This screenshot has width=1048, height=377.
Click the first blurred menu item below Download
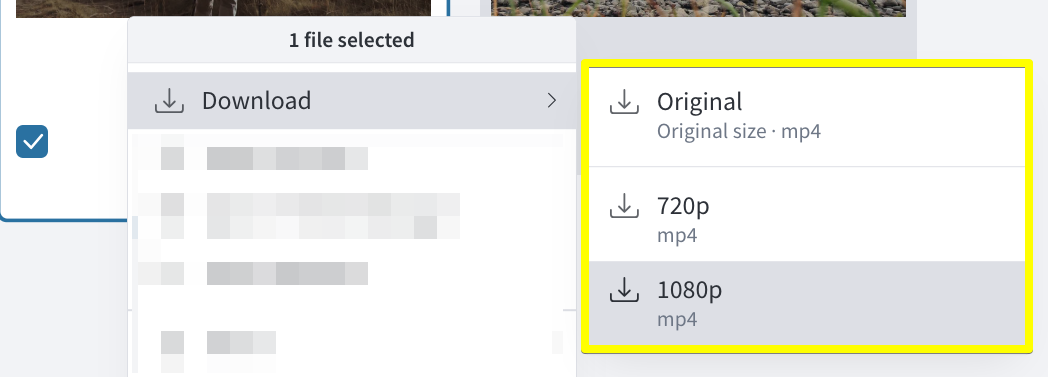point(352,158)
